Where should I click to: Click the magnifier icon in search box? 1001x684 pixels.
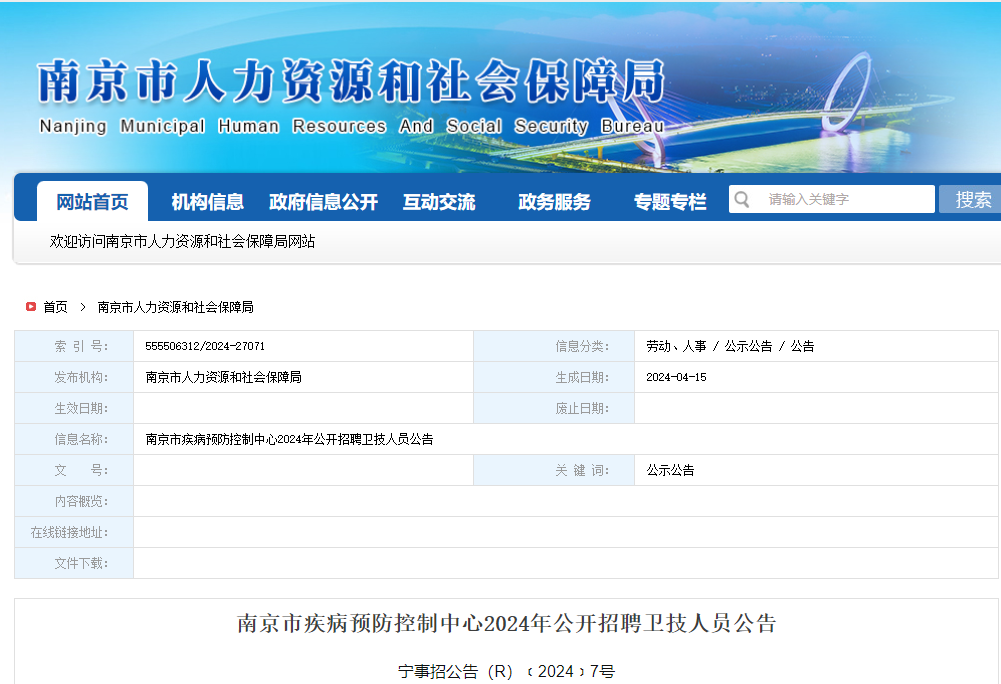741,199
